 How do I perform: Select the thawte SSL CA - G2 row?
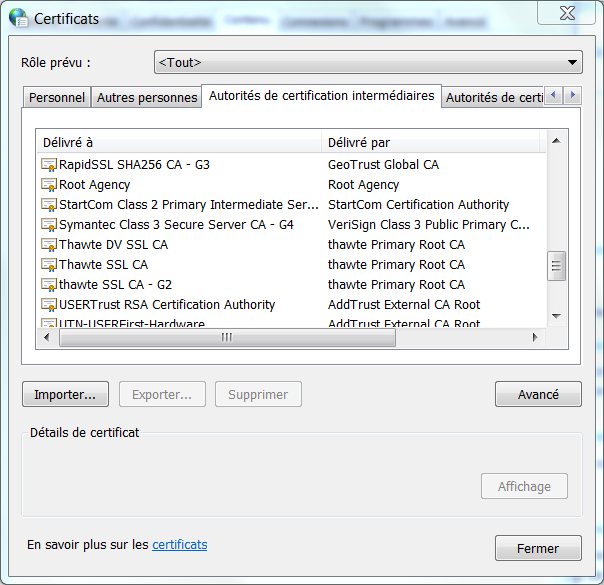[x=292, y=285]
